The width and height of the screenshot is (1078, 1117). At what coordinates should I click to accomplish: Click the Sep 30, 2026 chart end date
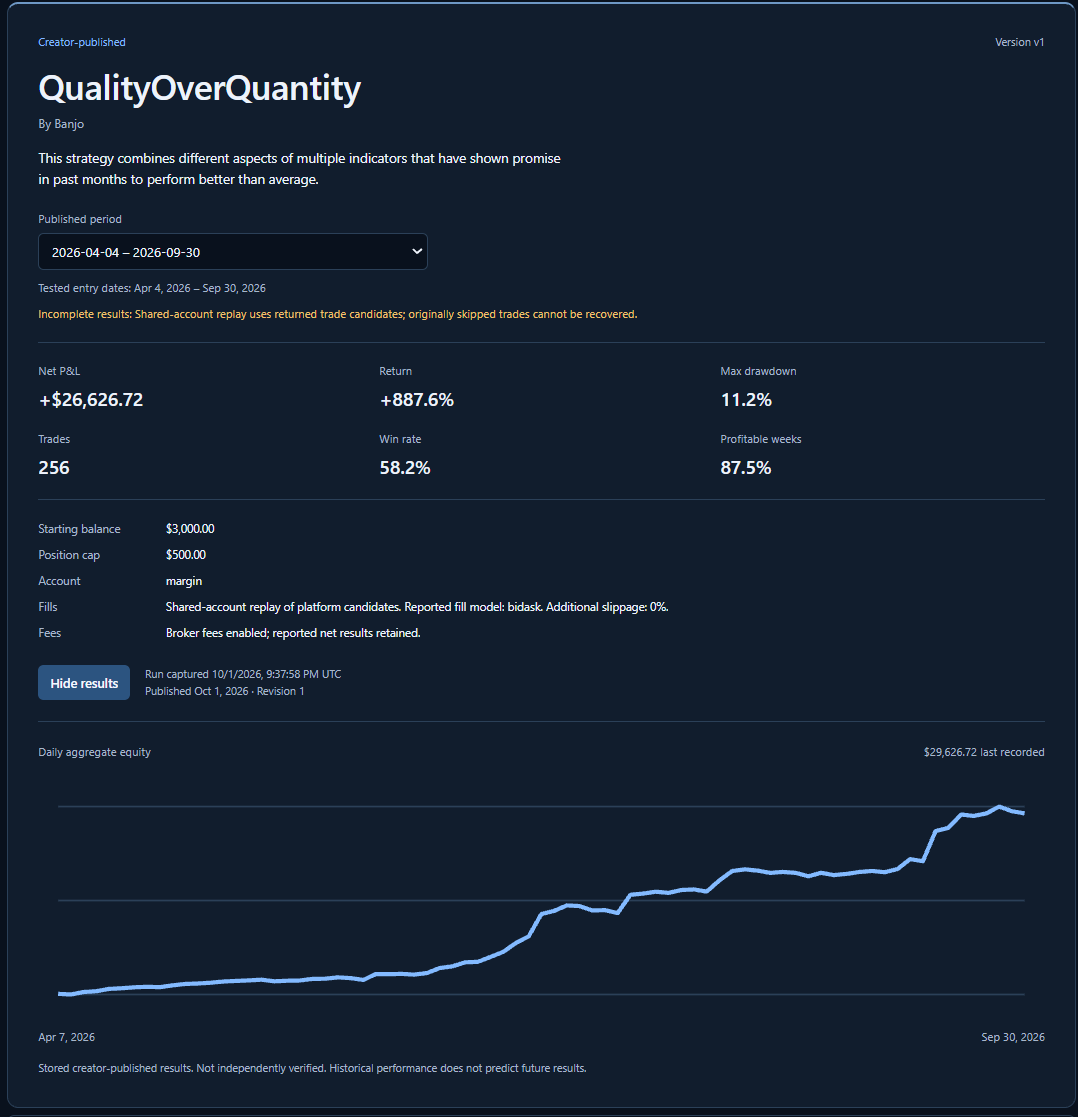(x=1012, y=1037)
